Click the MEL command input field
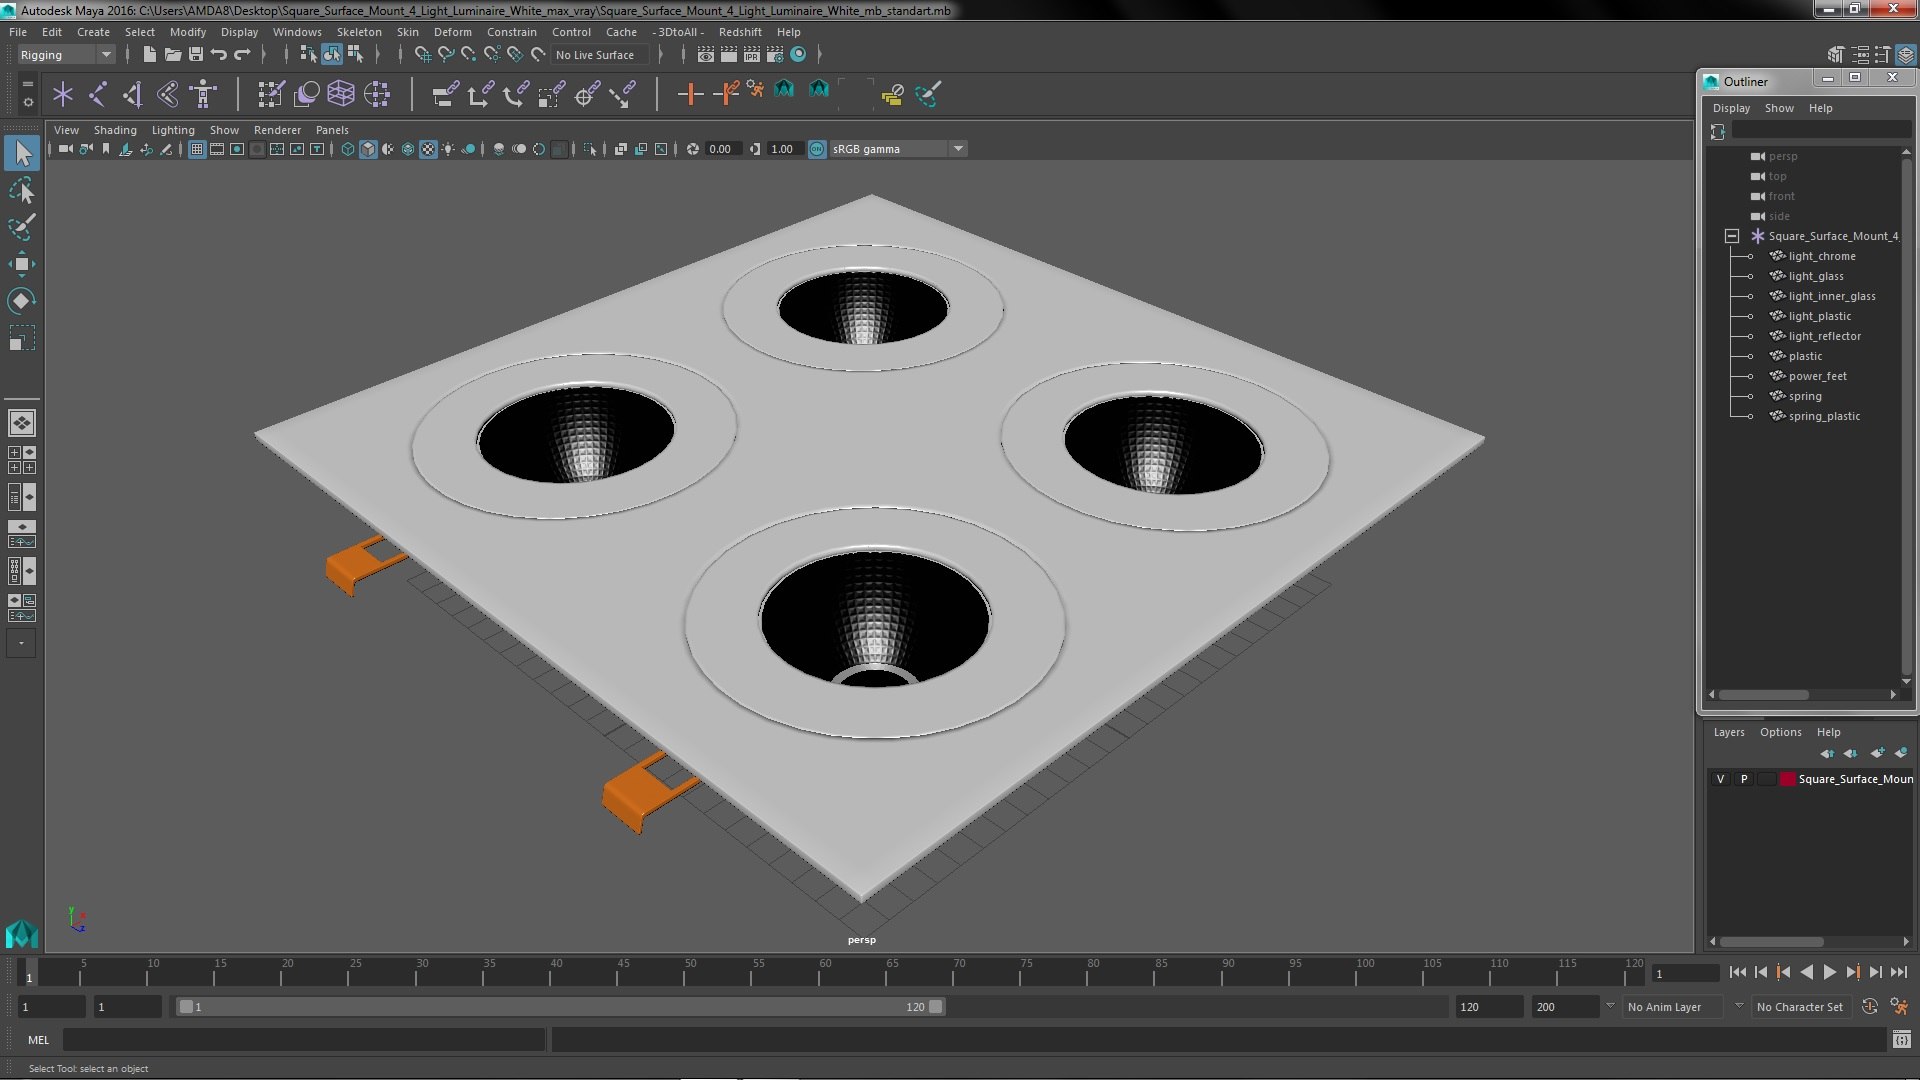The image size is (1920, 1080). pyautogui.click(x=304, y=1040)
